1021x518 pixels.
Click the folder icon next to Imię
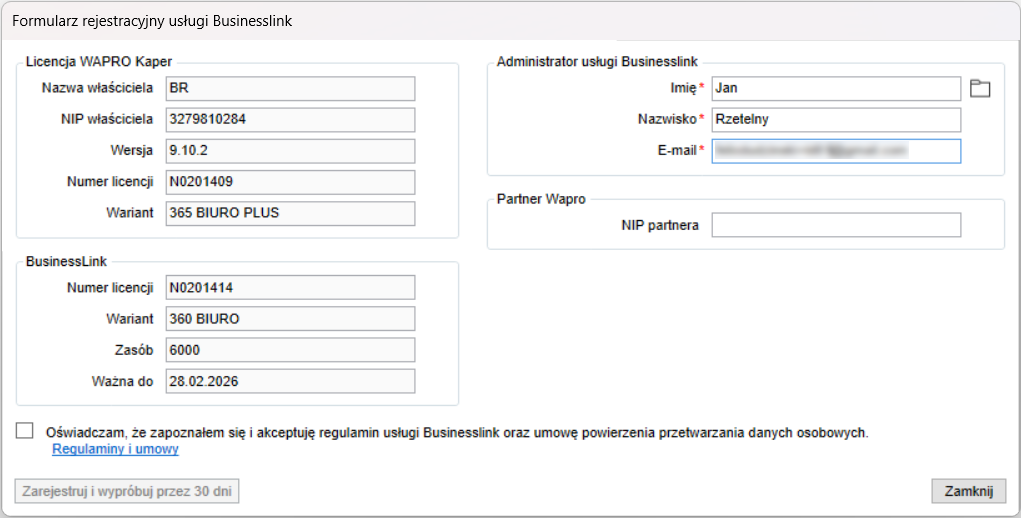pos(980,89)
